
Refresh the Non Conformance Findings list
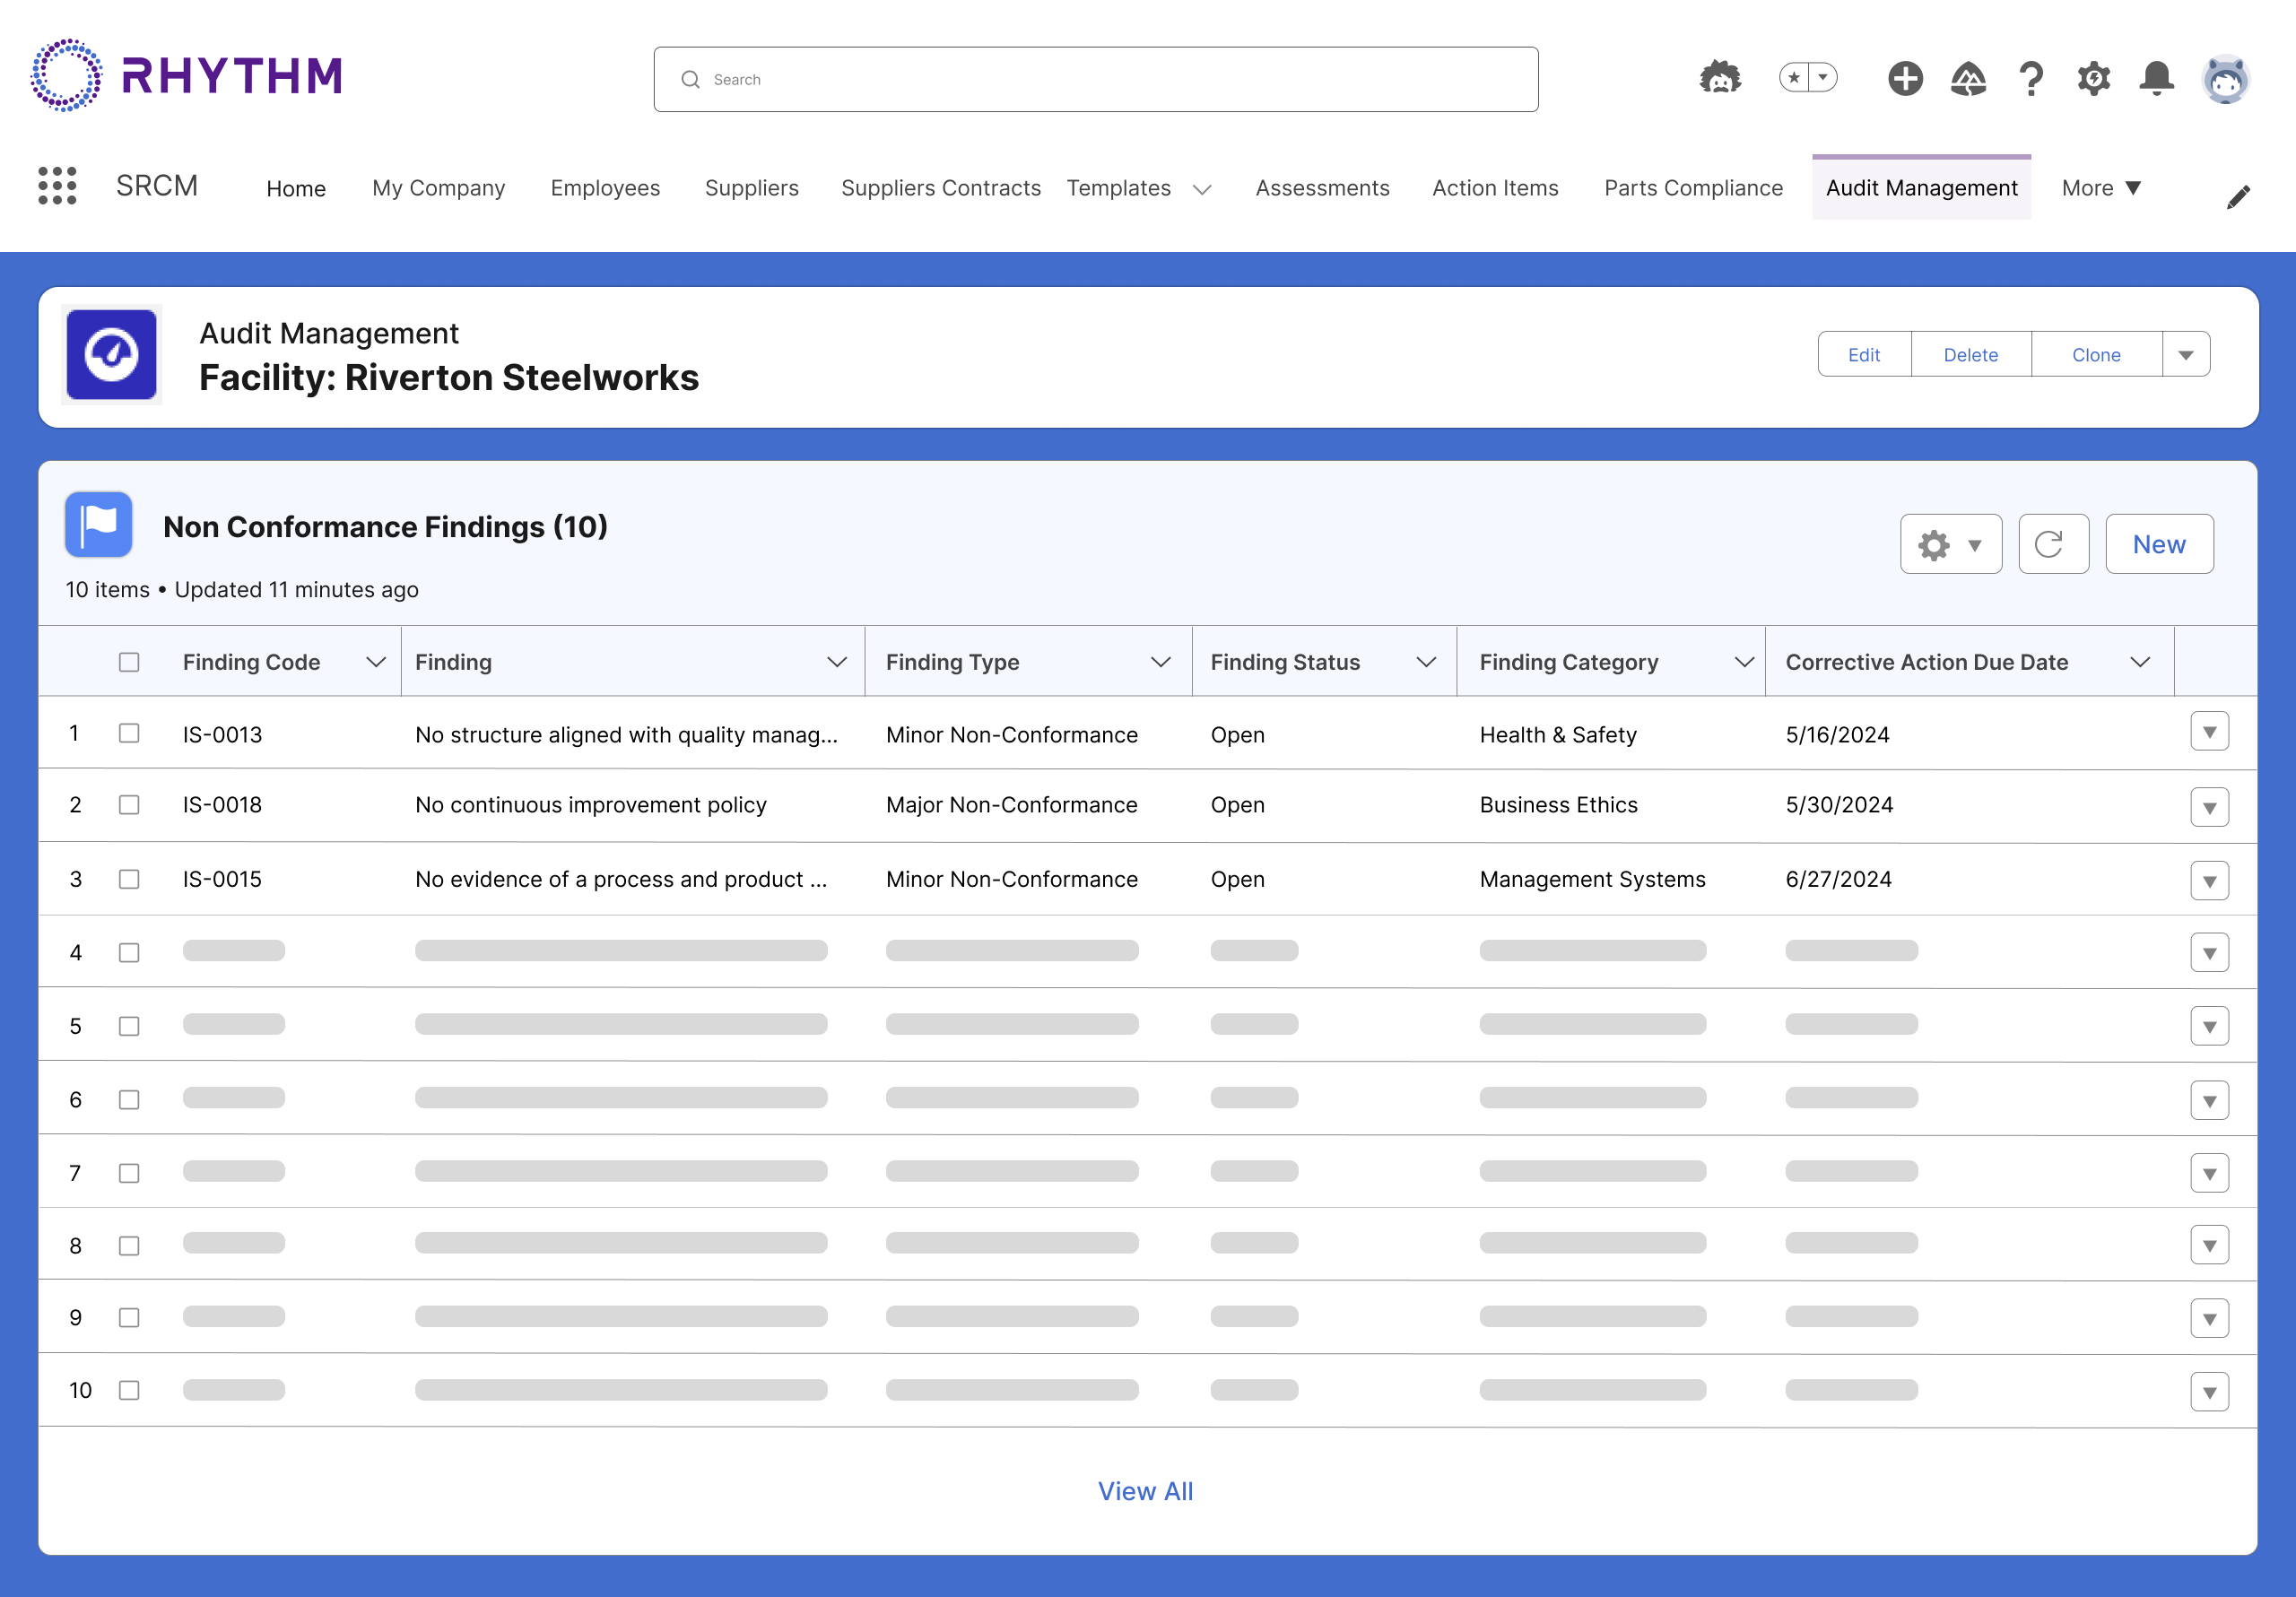[2052, 544]
